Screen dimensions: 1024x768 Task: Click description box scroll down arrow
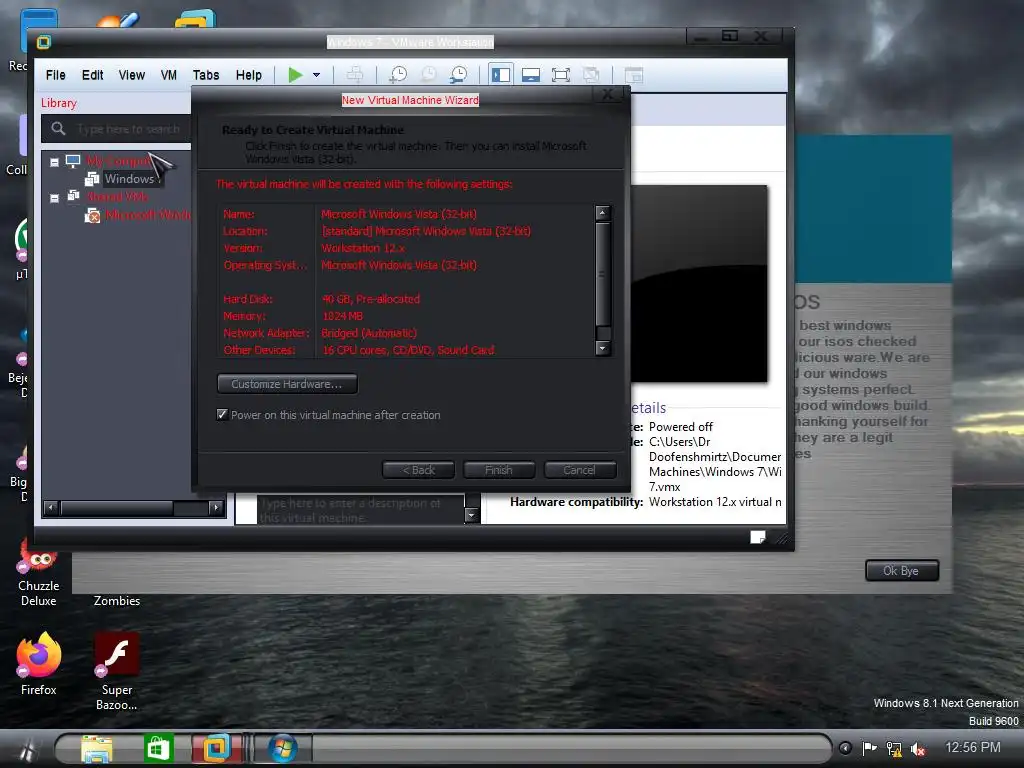pos(472,516)
